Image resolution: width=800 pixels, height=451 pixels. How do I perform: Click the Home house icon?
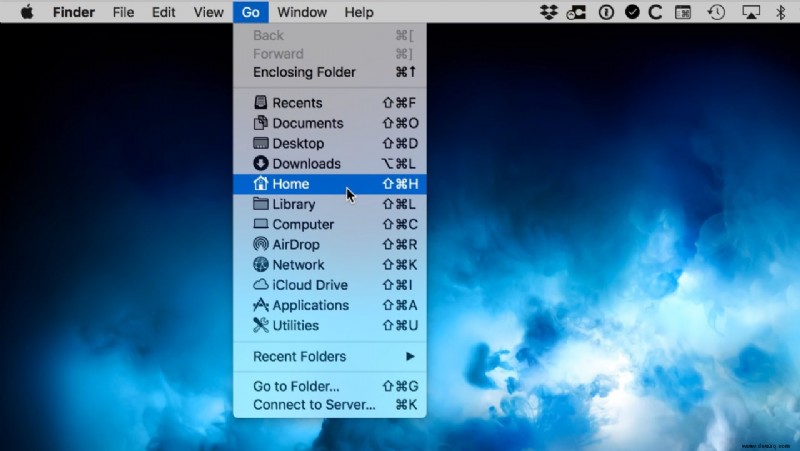point(260,183)
